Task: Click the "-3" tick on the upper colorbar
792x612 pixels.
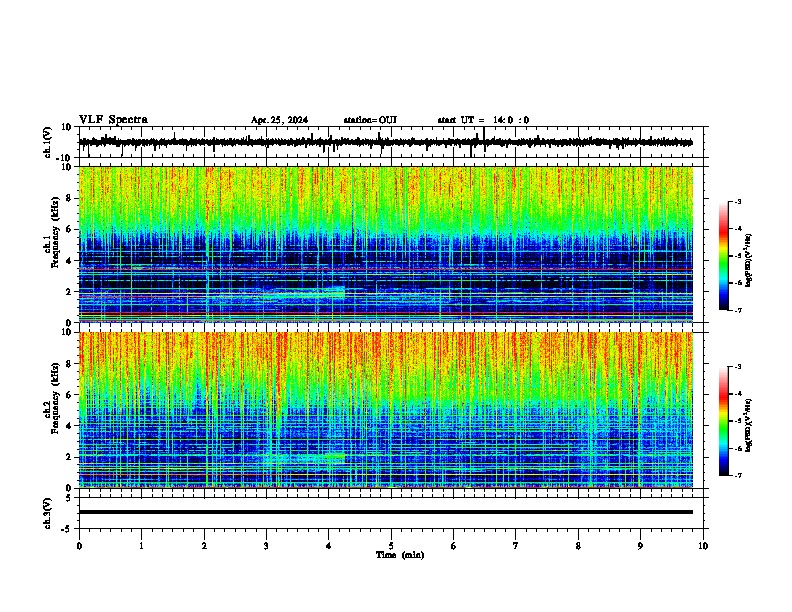Action: pyautogui.click(x=737, y=201)
